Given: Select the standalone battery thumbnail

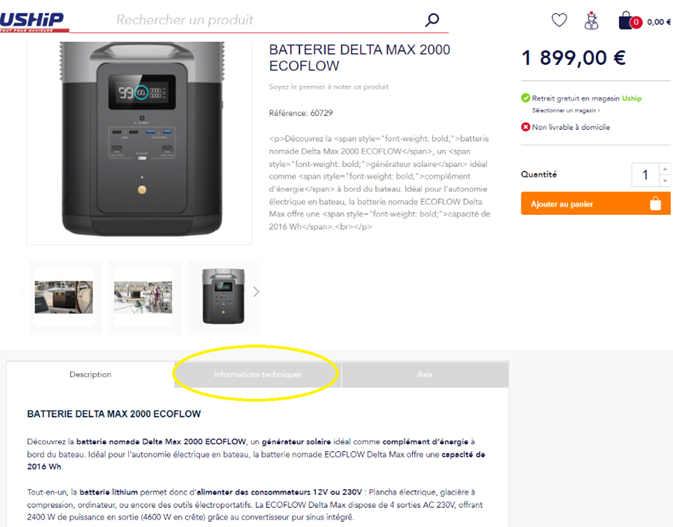Looking at the screenshot, I should [223, 296].
